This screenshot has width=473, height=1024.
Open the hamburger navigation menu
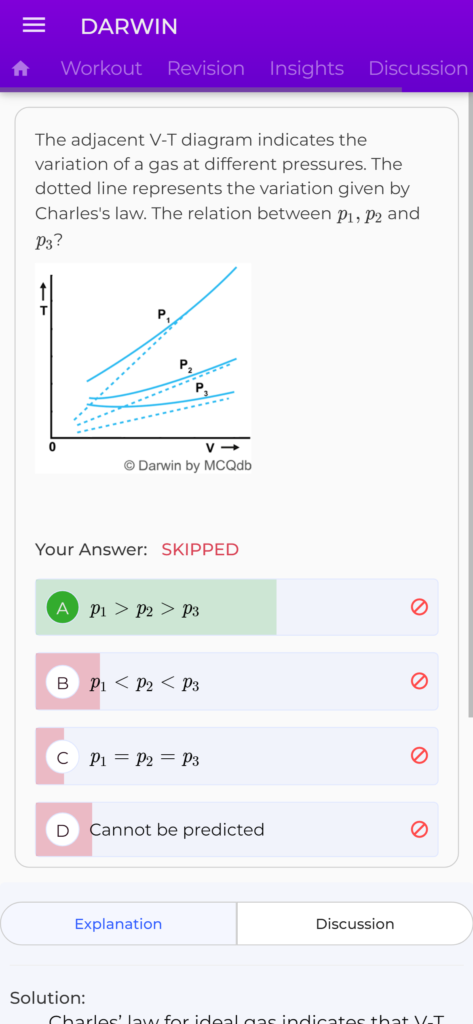(34, 26)
